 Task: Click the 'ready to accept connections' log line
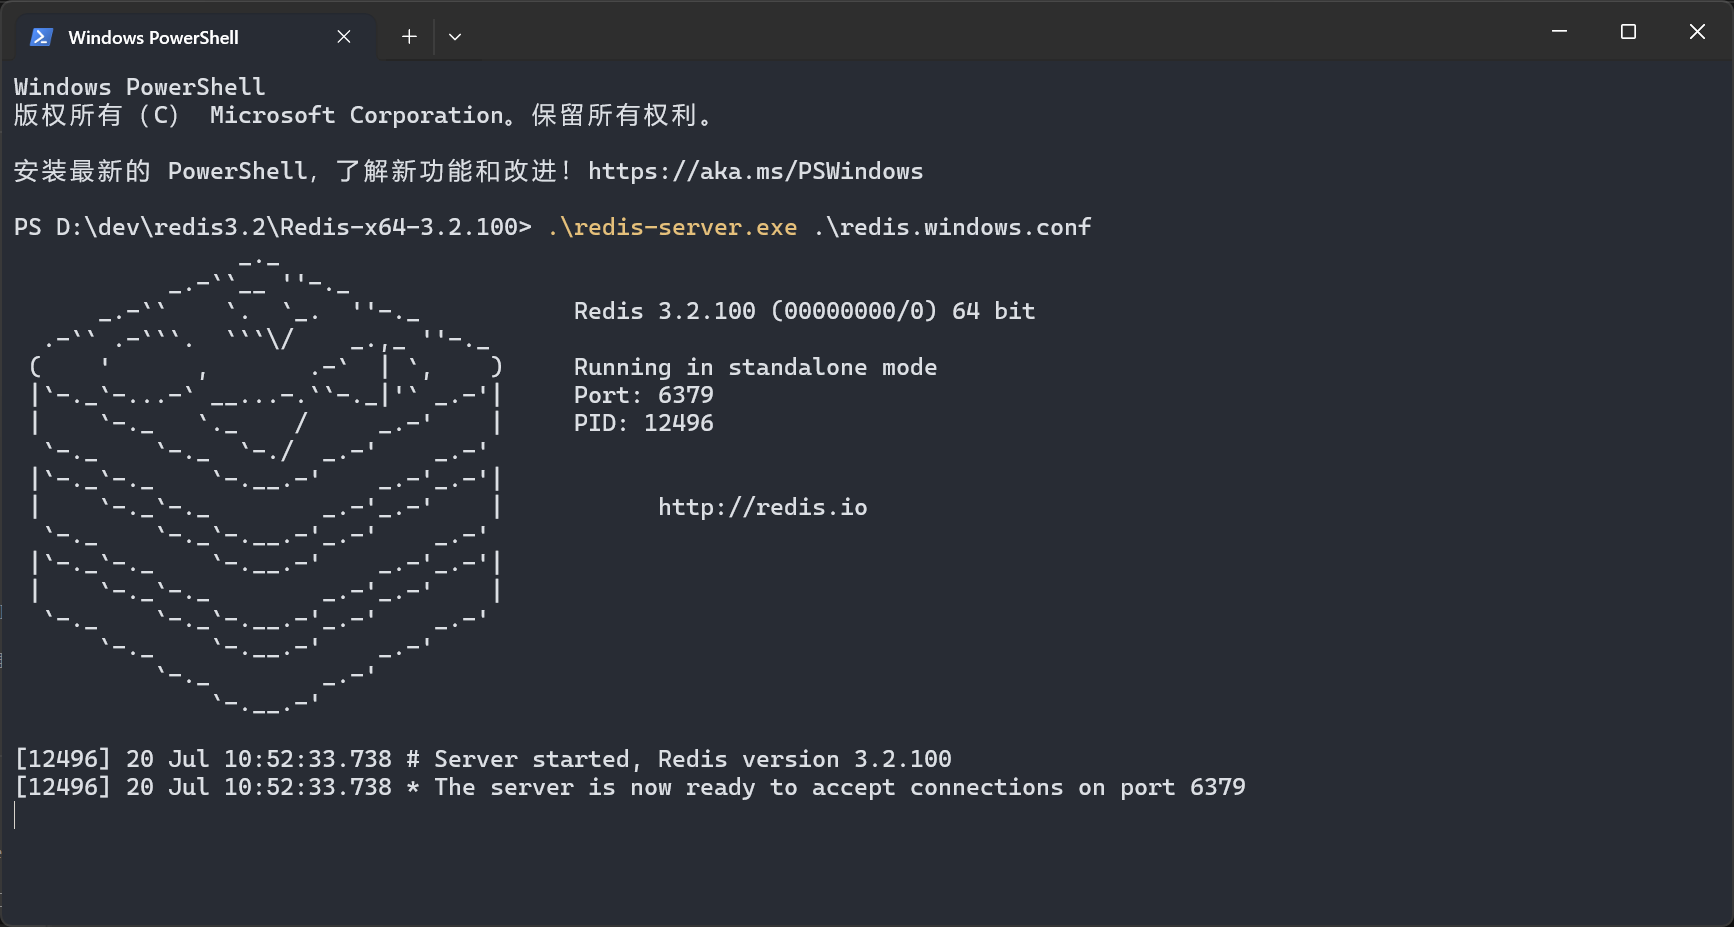(630, 787)
